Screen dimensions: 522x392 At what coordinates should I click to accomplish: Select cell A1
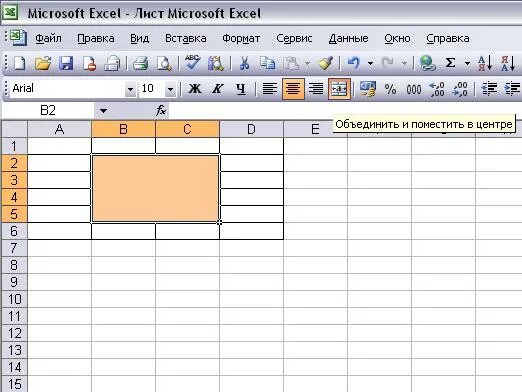click(x=59, y=146)
